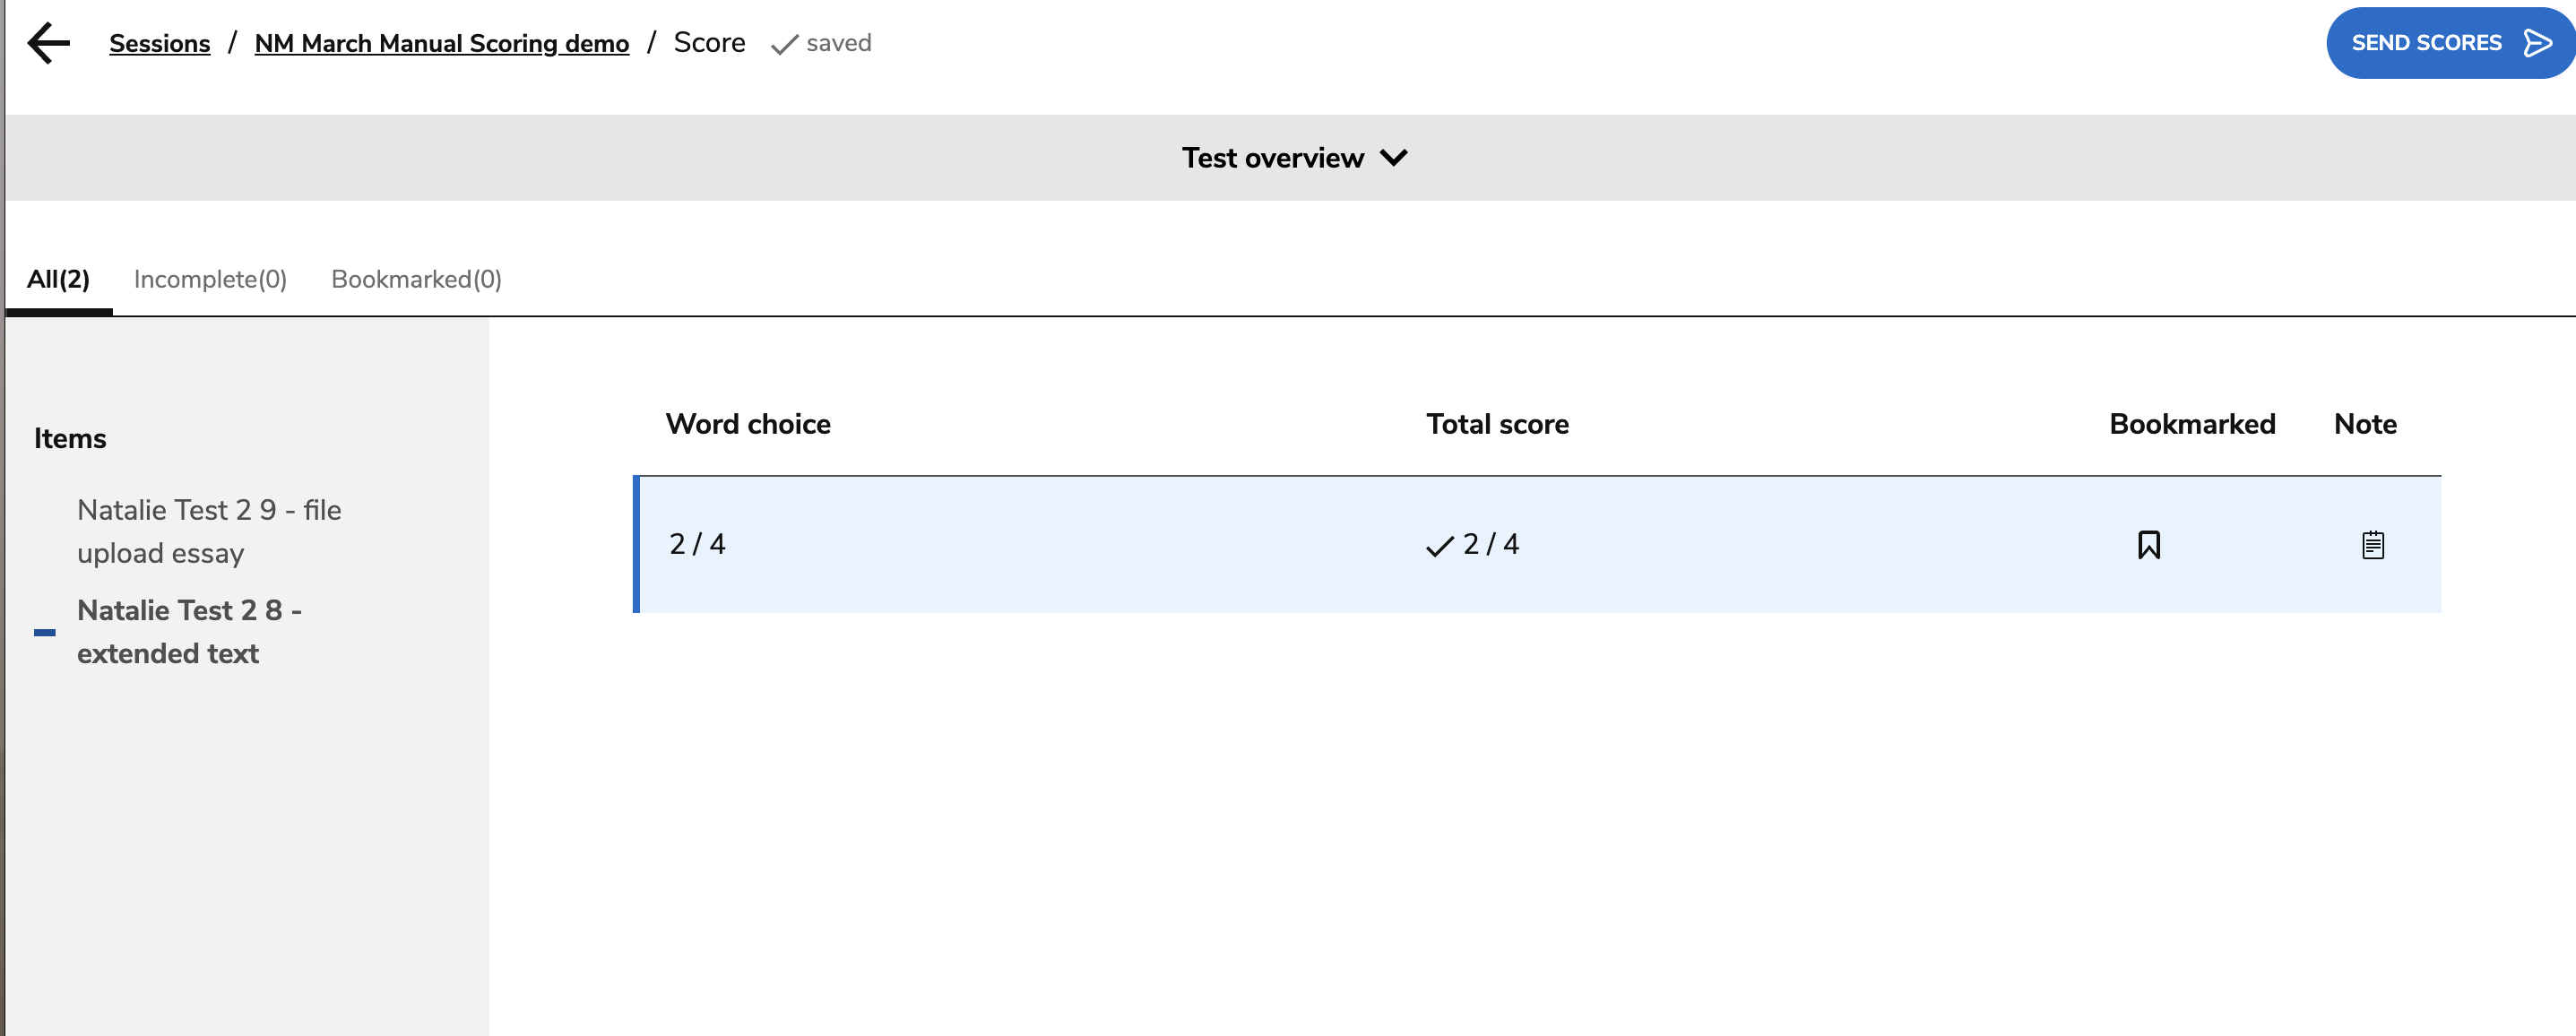
Task: Click the Note column header
Action: tap(2365, 424)
